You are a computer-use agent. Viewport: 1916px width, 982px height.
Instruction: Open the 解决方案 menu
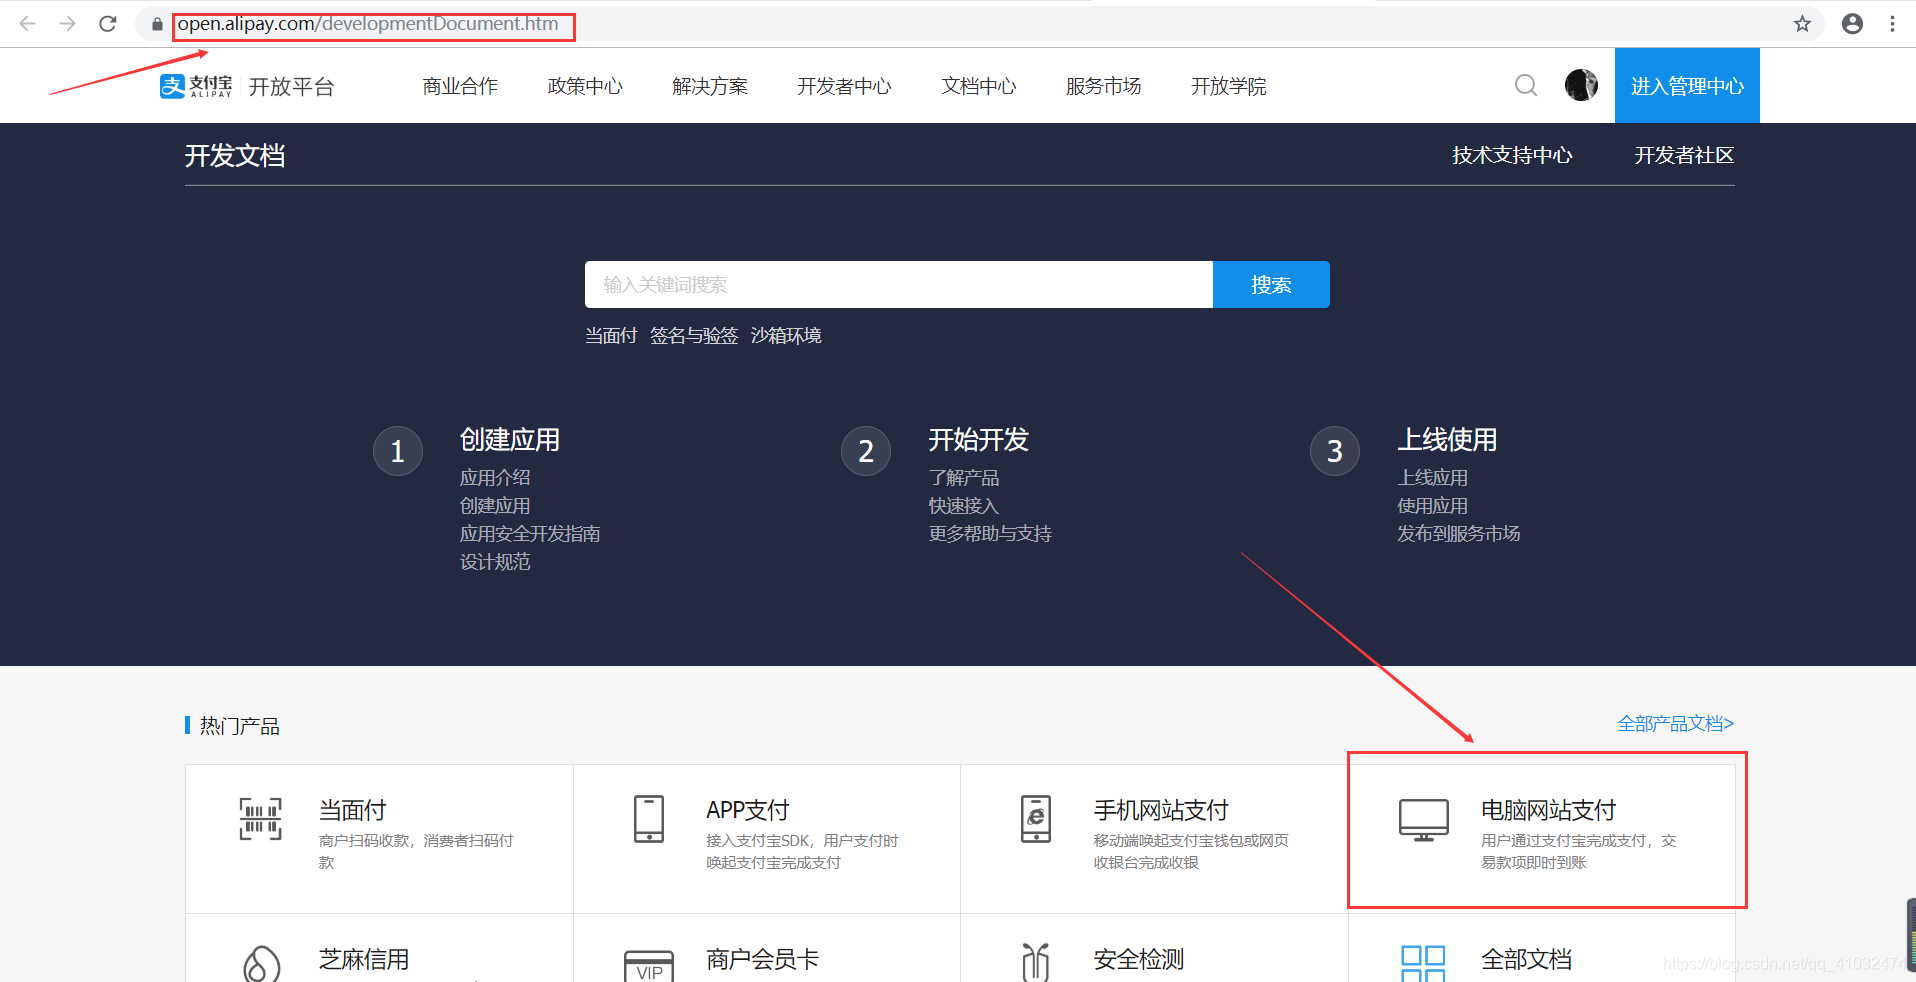tap(710, 86)
